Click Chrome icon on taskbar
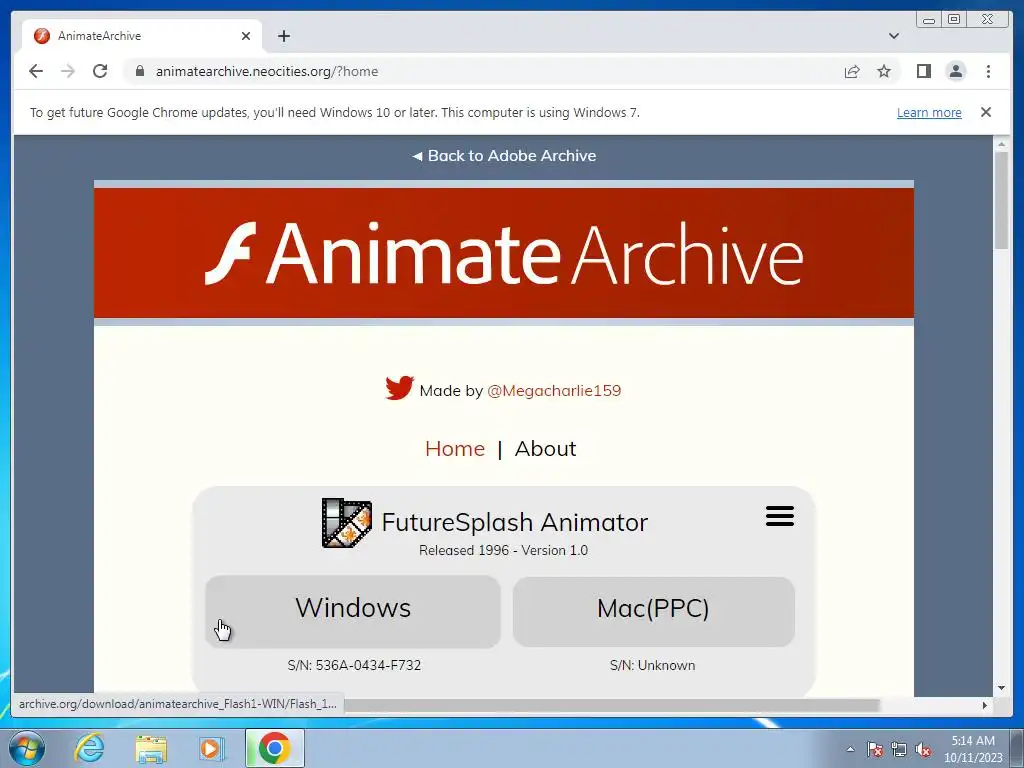This screenshot has height=768, width=1024. pos(275,748)
